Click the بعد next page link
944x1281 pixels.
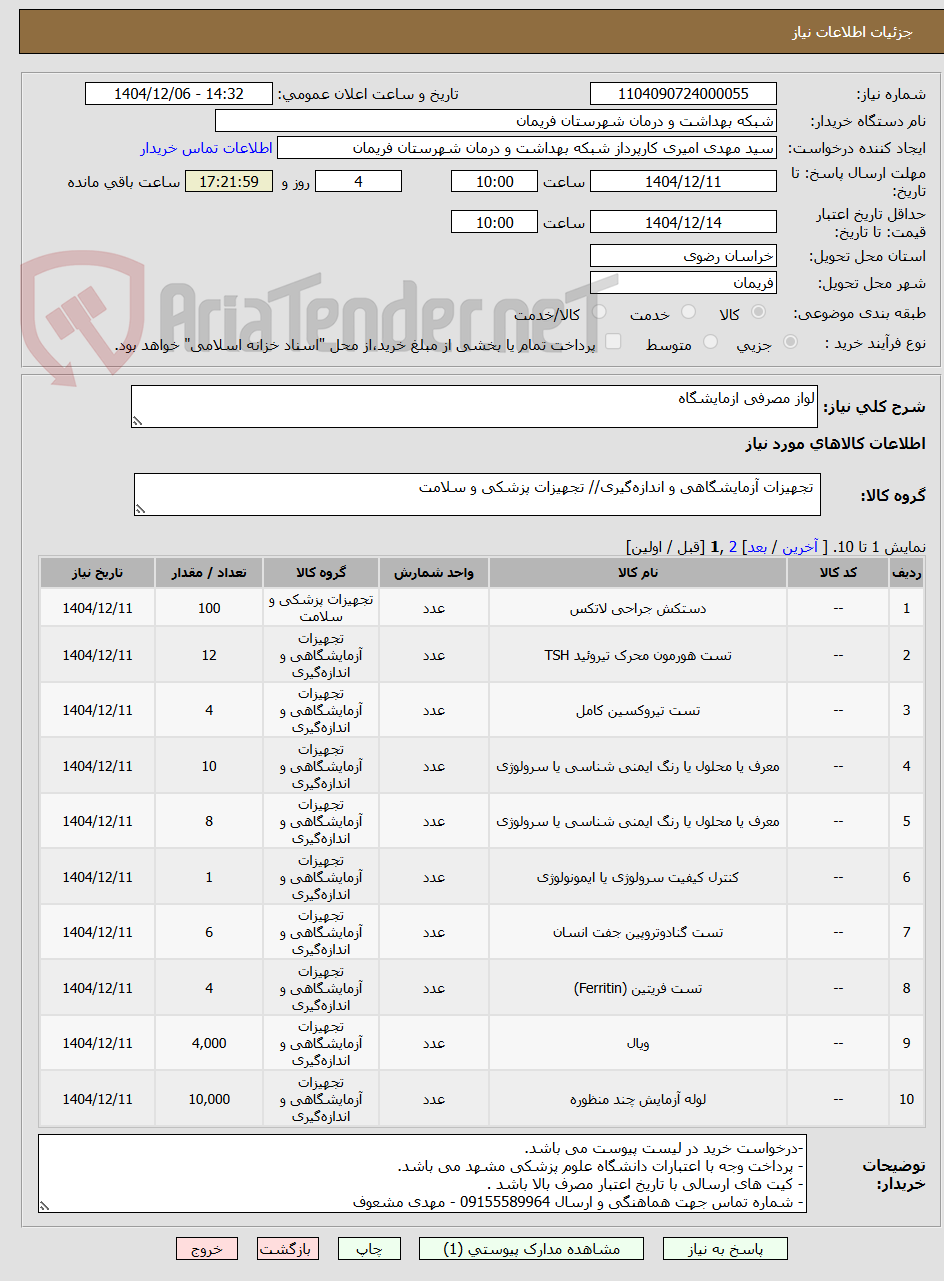756,547
